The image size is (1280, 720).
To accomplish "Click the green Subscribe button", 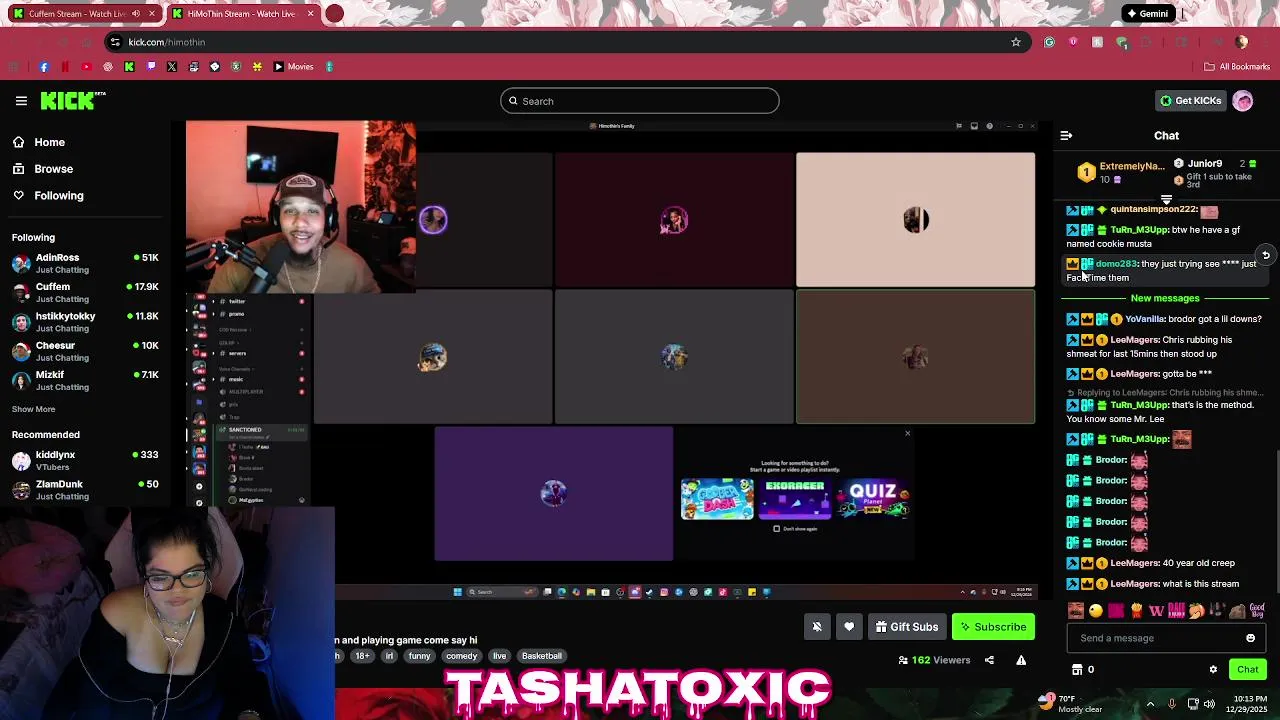I will pyautogui.click(x=993, y=627).
